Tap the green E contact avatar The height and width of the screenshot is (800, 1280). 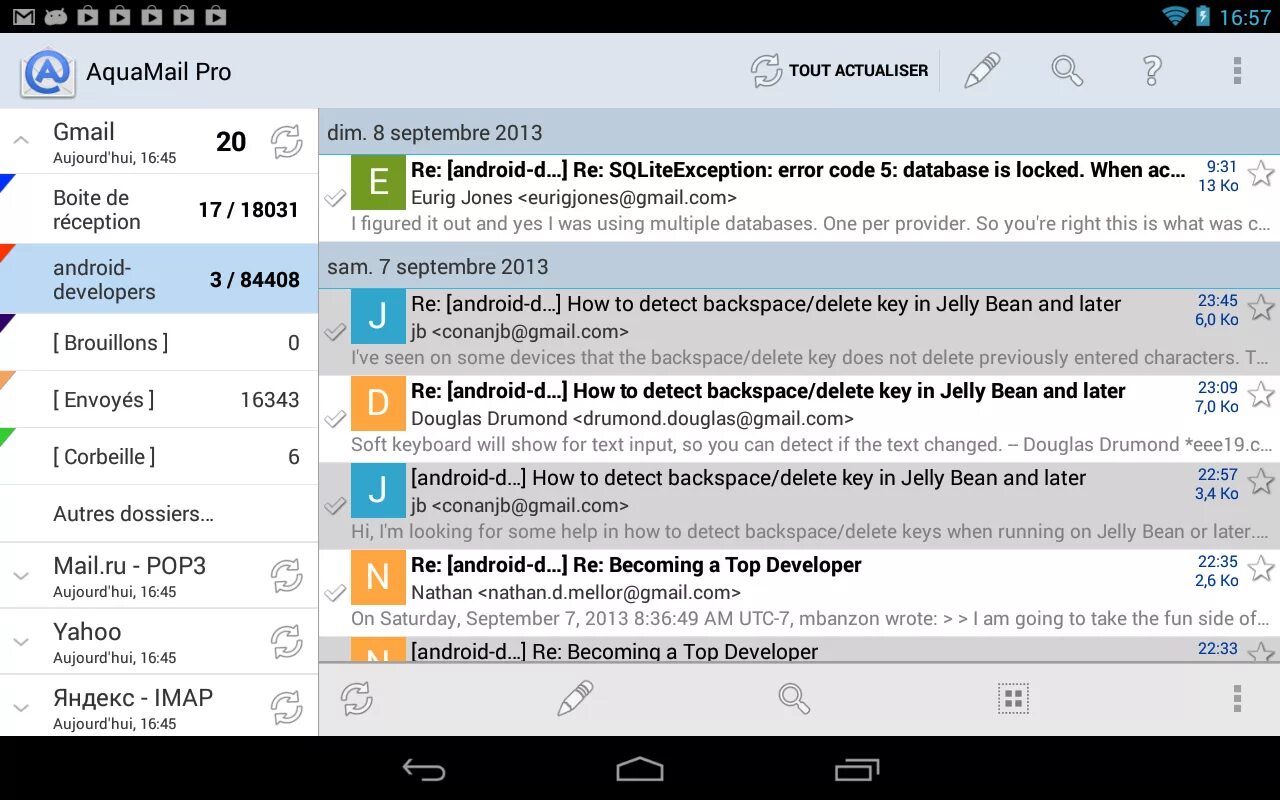pos(378,182)
